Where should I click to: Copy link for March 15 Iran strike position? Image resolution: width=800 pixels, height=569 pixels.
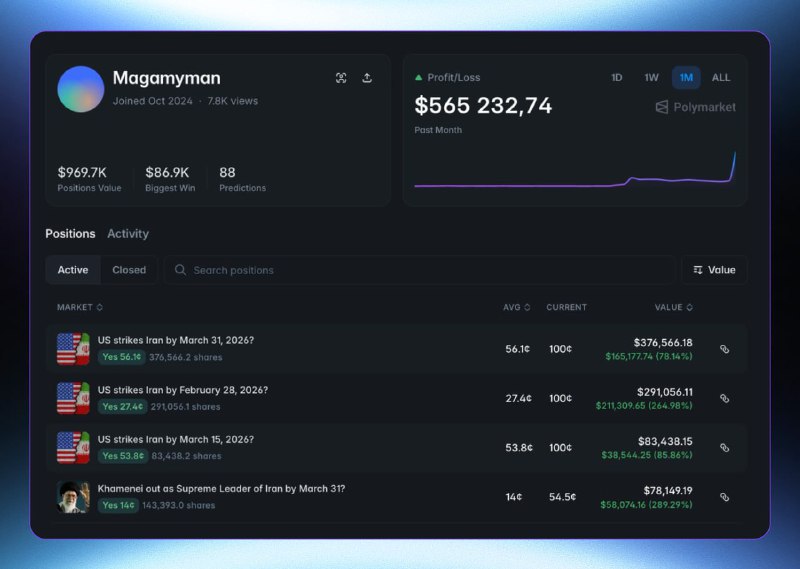725,447
